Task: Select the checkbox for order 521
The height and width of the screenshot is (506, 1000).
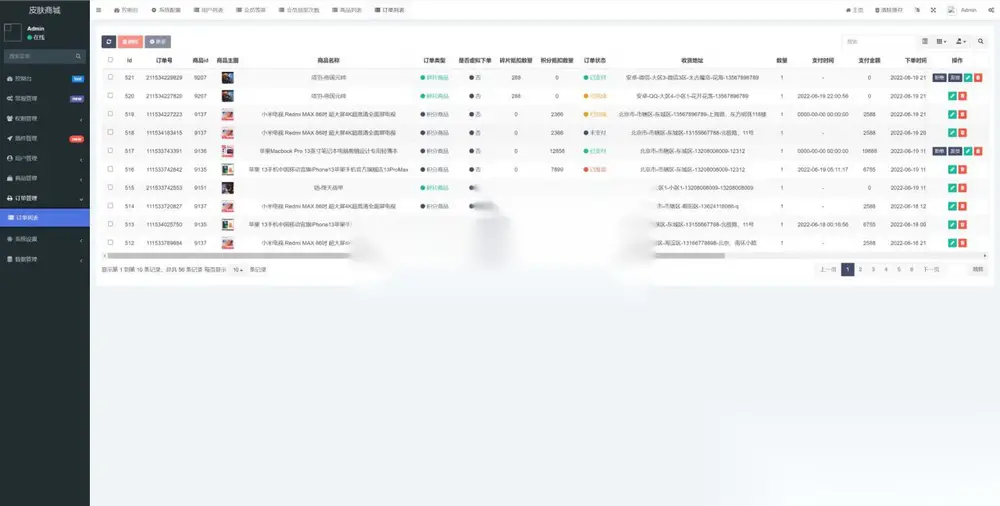Action: pyautogui.click(x=110, y=77)
